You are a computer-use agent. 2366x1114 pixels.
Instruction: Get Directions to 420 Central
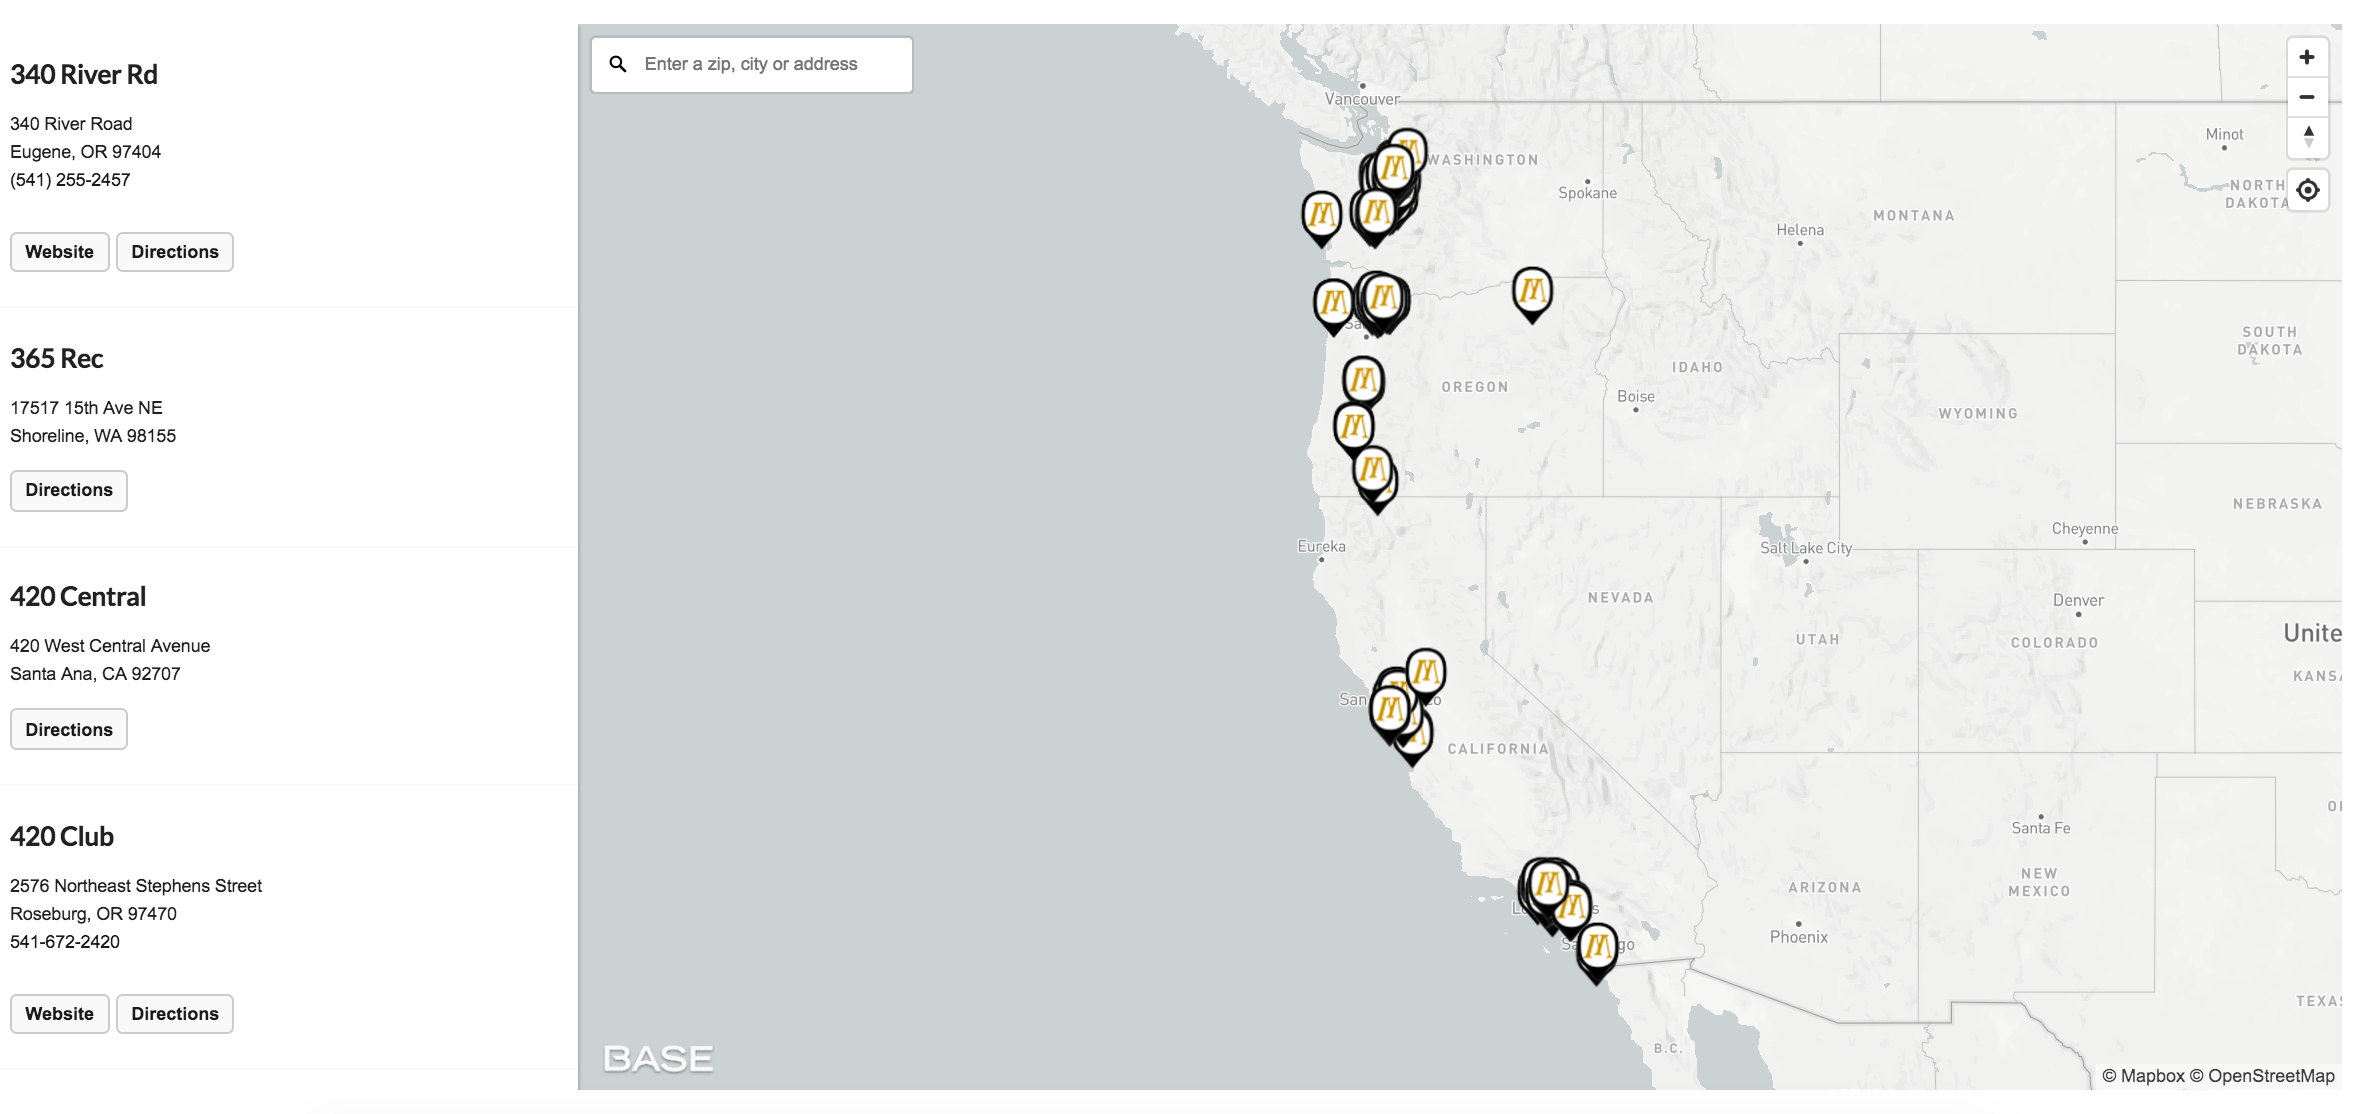[69, 730]
